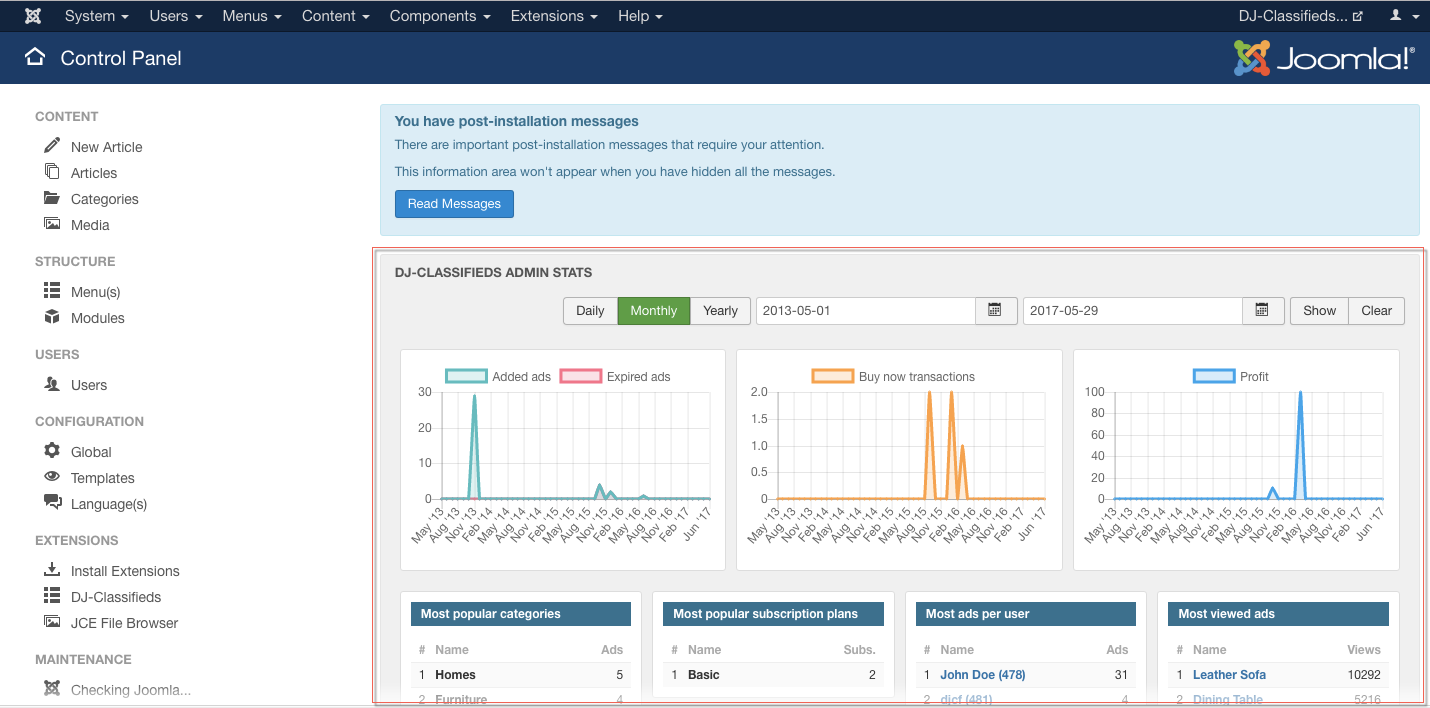This screenshot has width=1430, height=708.
Task: Click the Read Messages button
Action: pyautogui.click(x=454, y=203)
